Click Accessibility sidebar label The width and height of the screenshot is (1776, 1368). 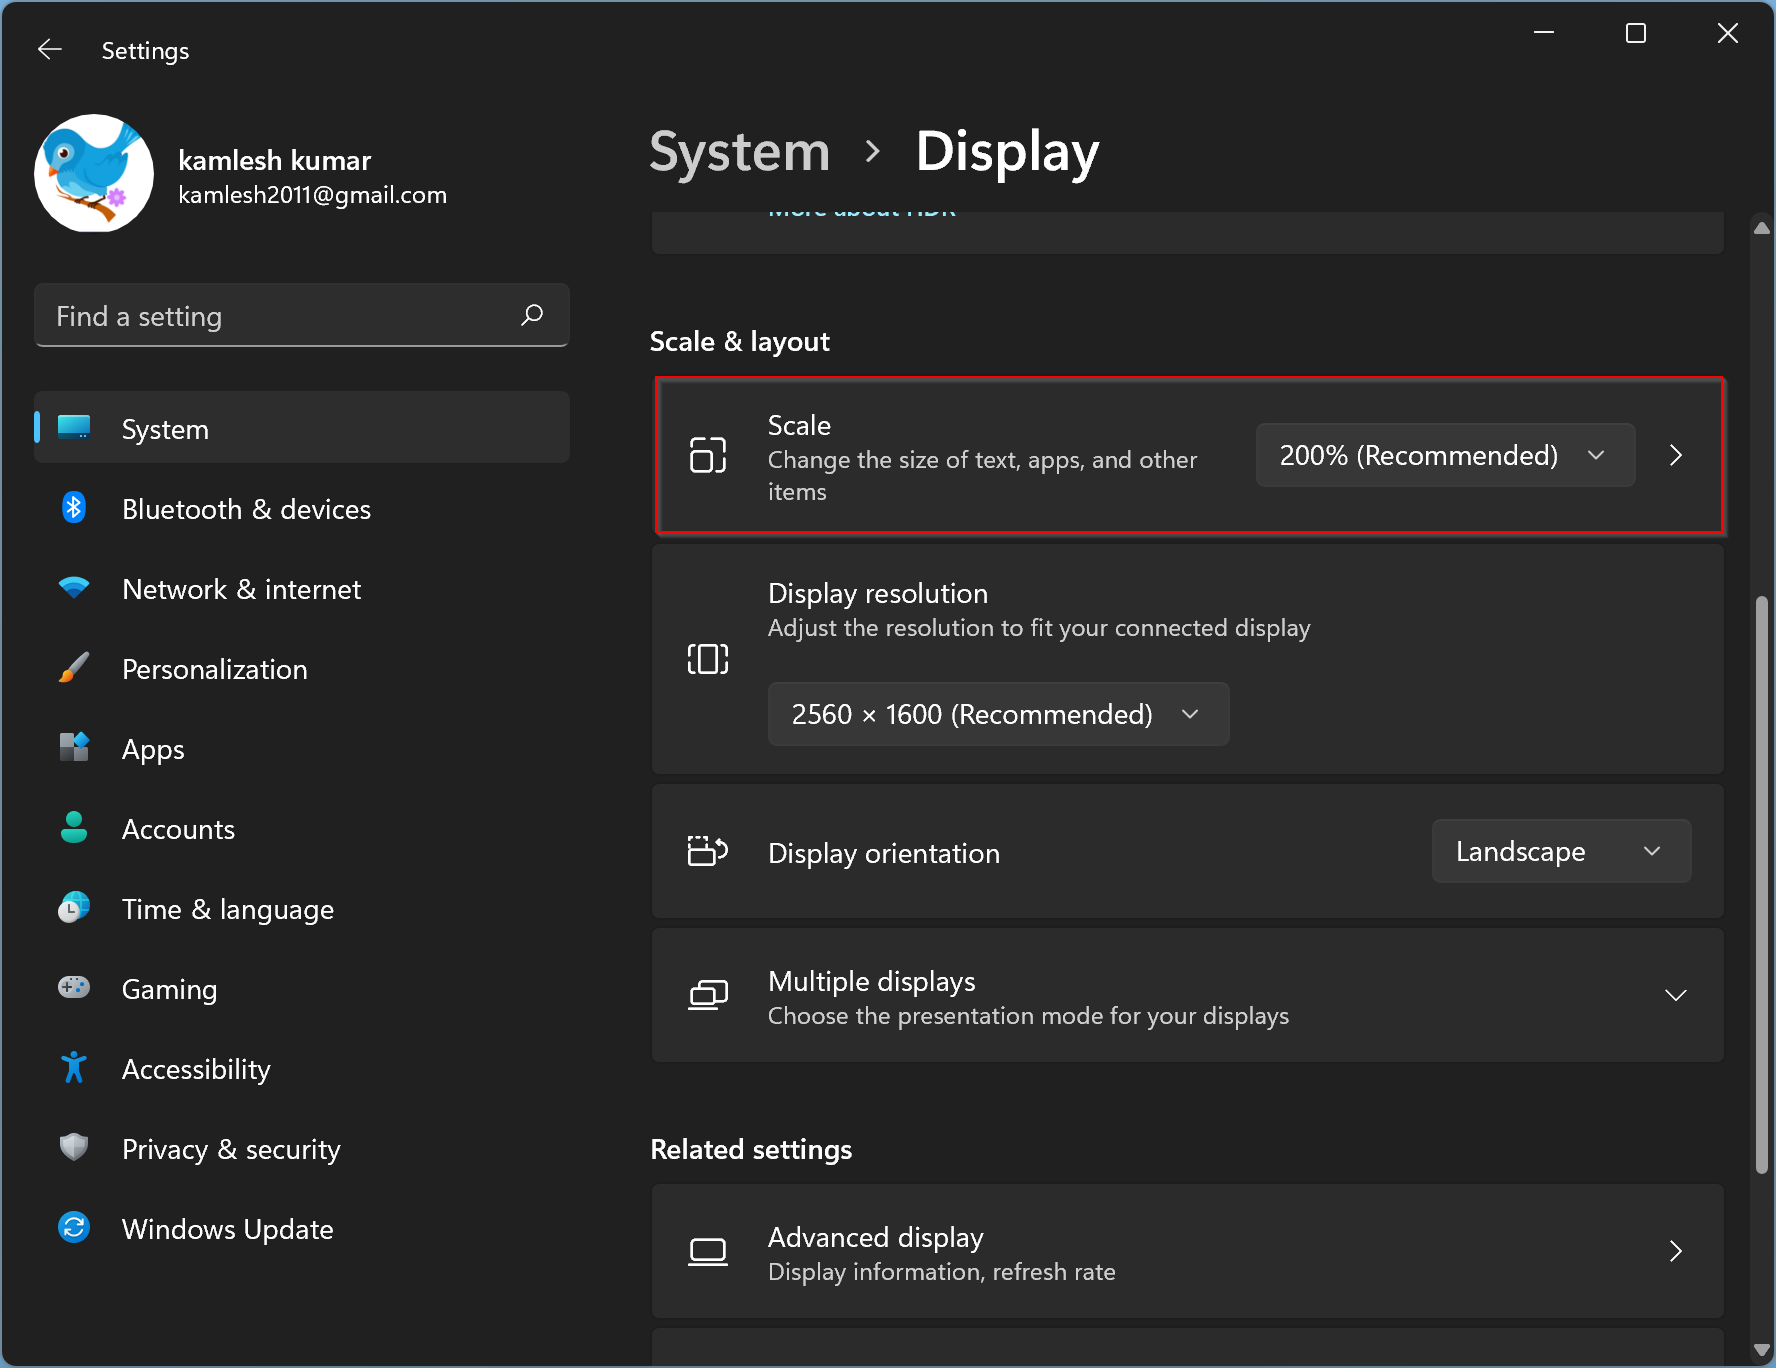196,1069
